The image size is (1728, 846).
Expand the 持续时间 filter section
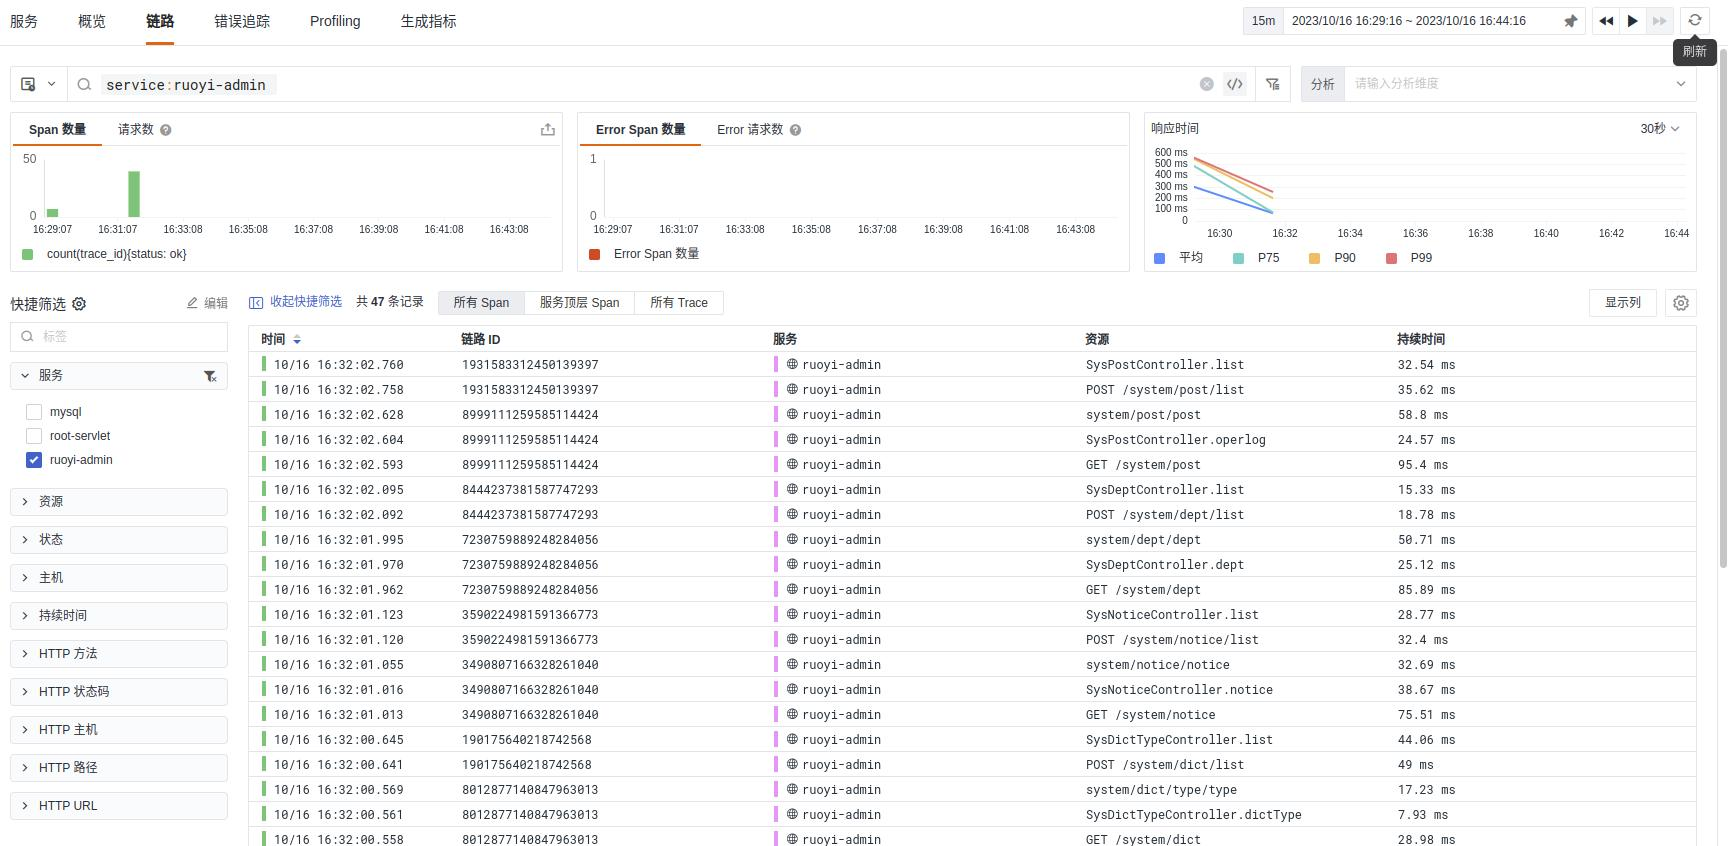(119, 616)
